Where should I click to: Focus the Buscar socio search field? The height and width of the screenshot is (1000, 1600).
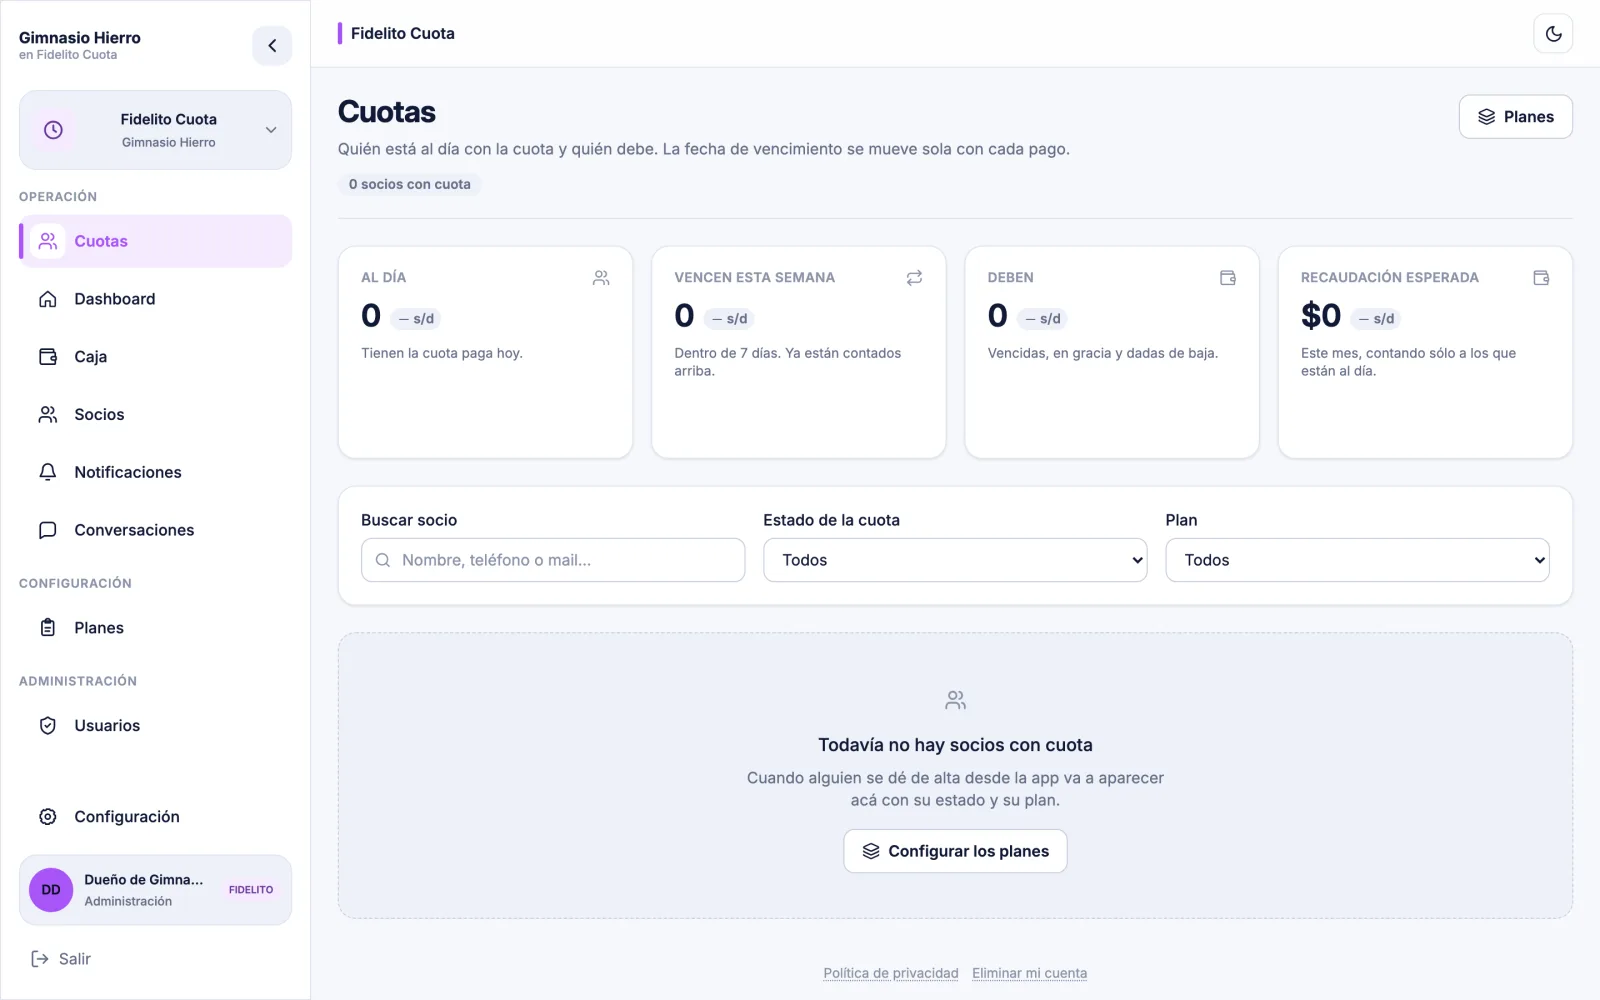(x=553, y=560)
